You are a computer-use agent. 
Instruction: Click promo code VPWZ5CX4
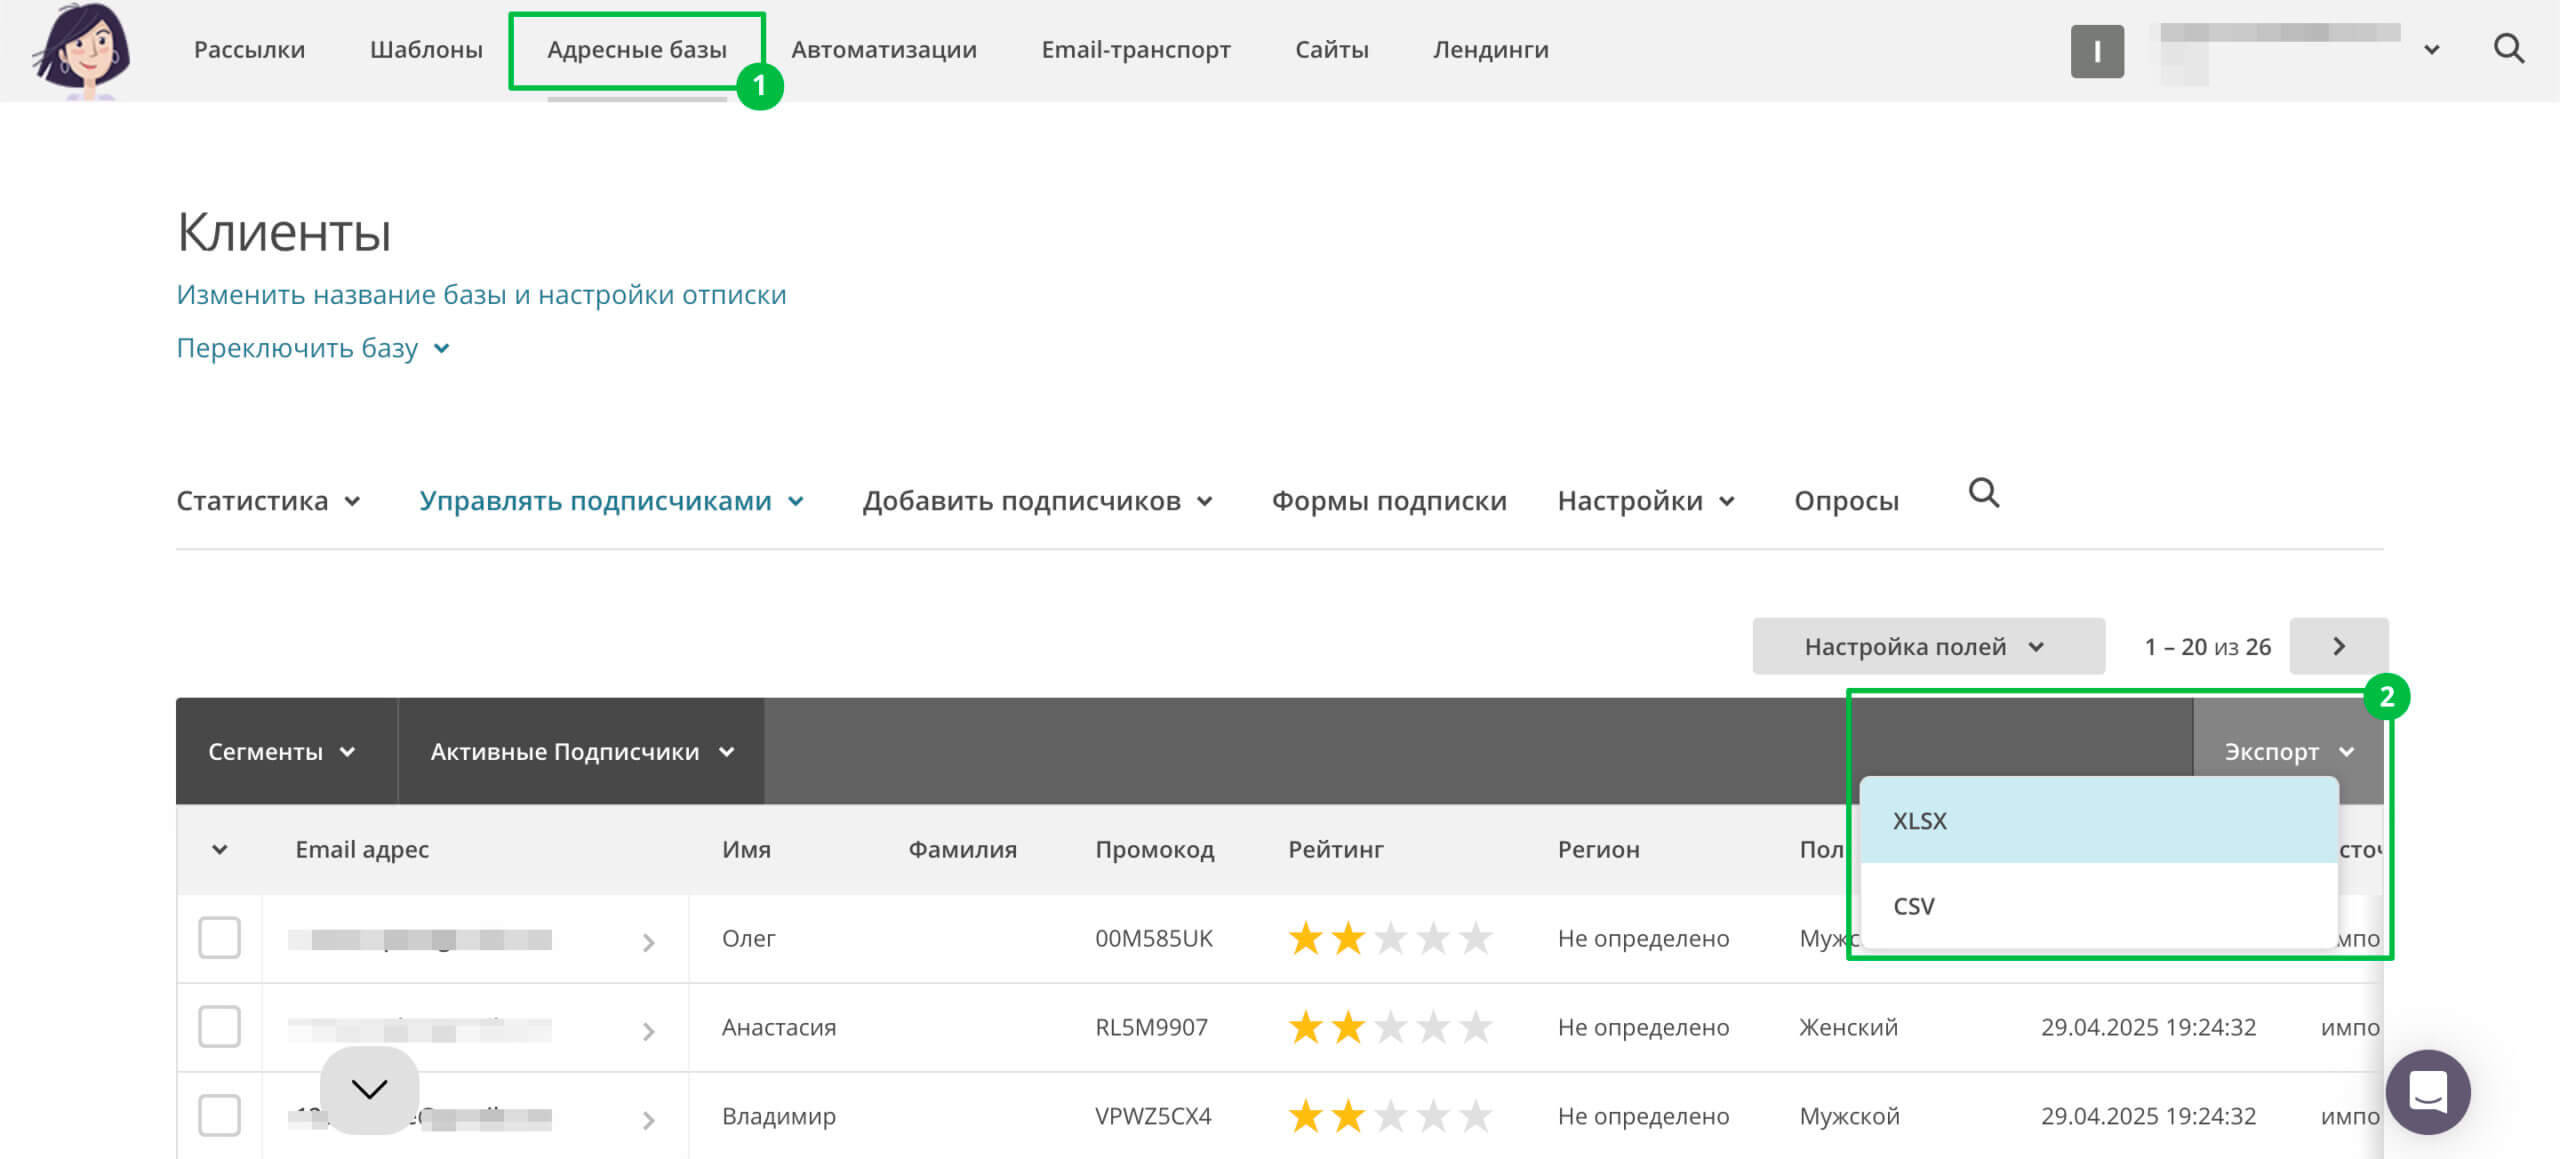click(1153, 1116)
